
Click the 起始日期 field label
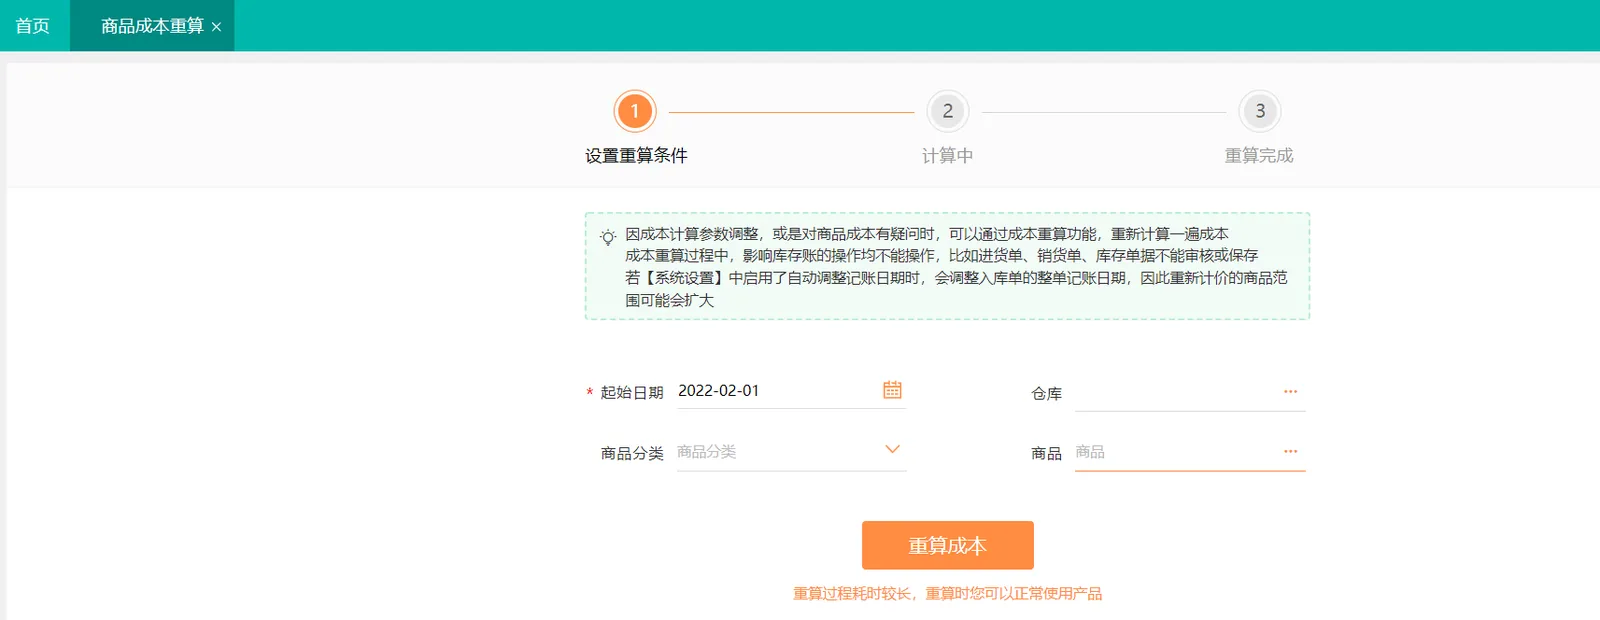[632, 393]
